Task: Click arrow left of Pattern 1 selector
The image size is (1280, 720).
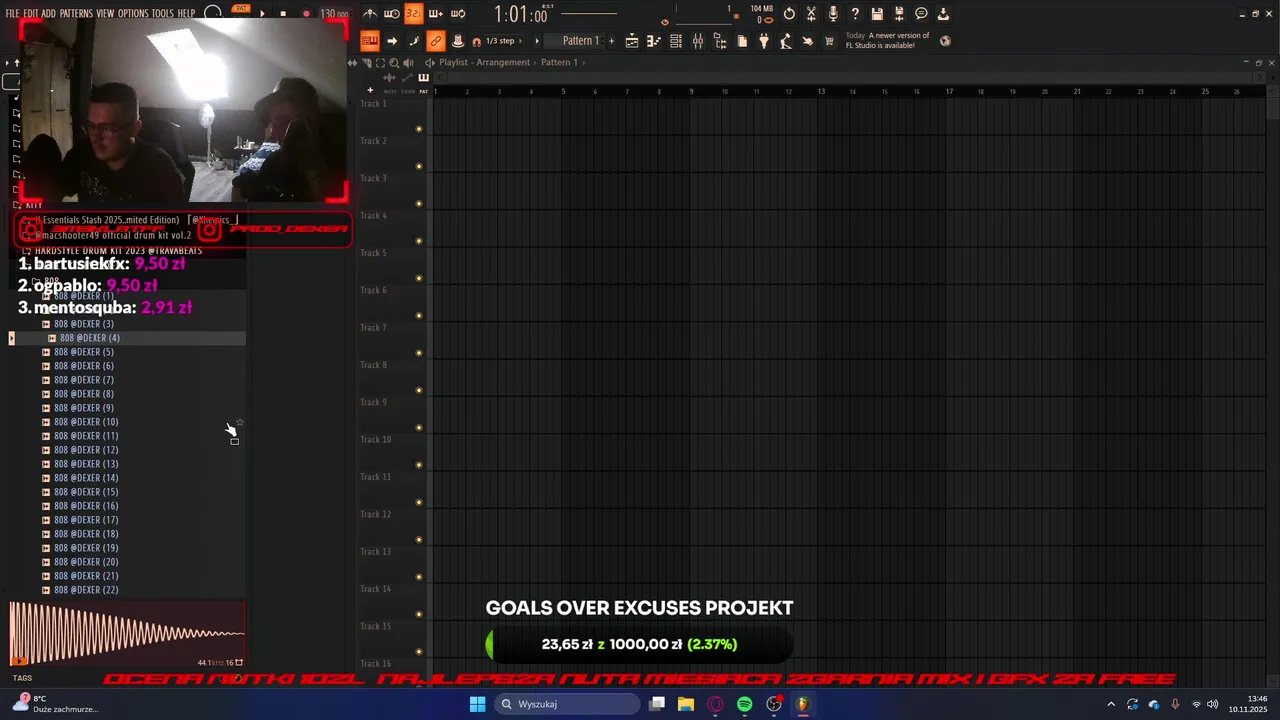Action: click(x=537, y=41)
